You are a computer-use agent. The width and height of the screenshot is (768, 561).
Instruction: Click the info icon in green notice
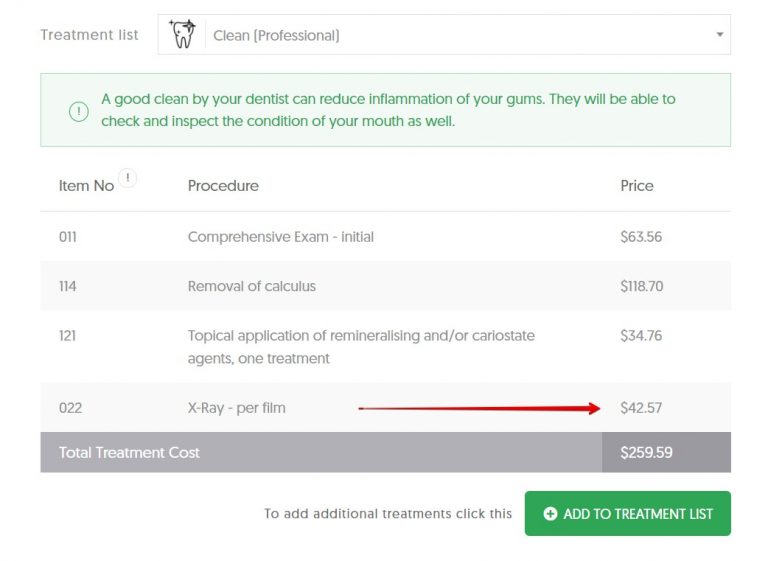click(79, 111)
